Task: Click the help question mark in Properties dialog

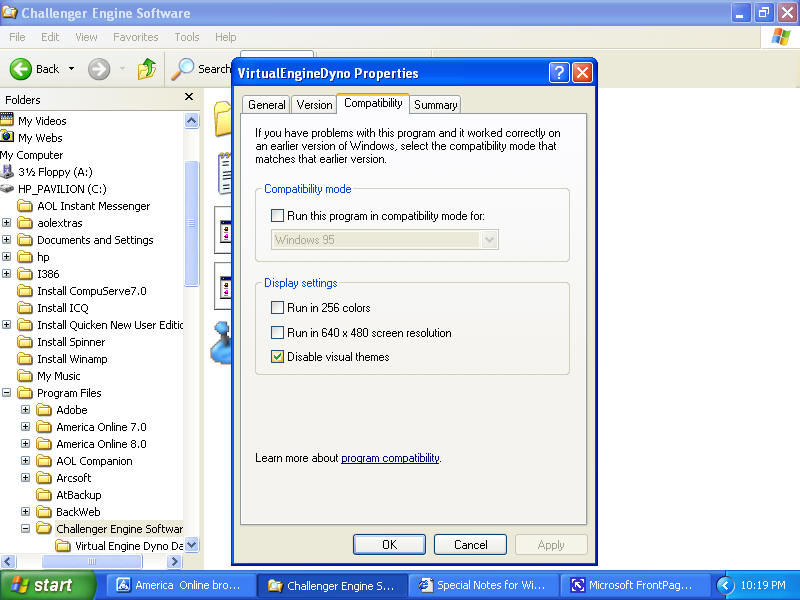Action: tap(559, 73)
